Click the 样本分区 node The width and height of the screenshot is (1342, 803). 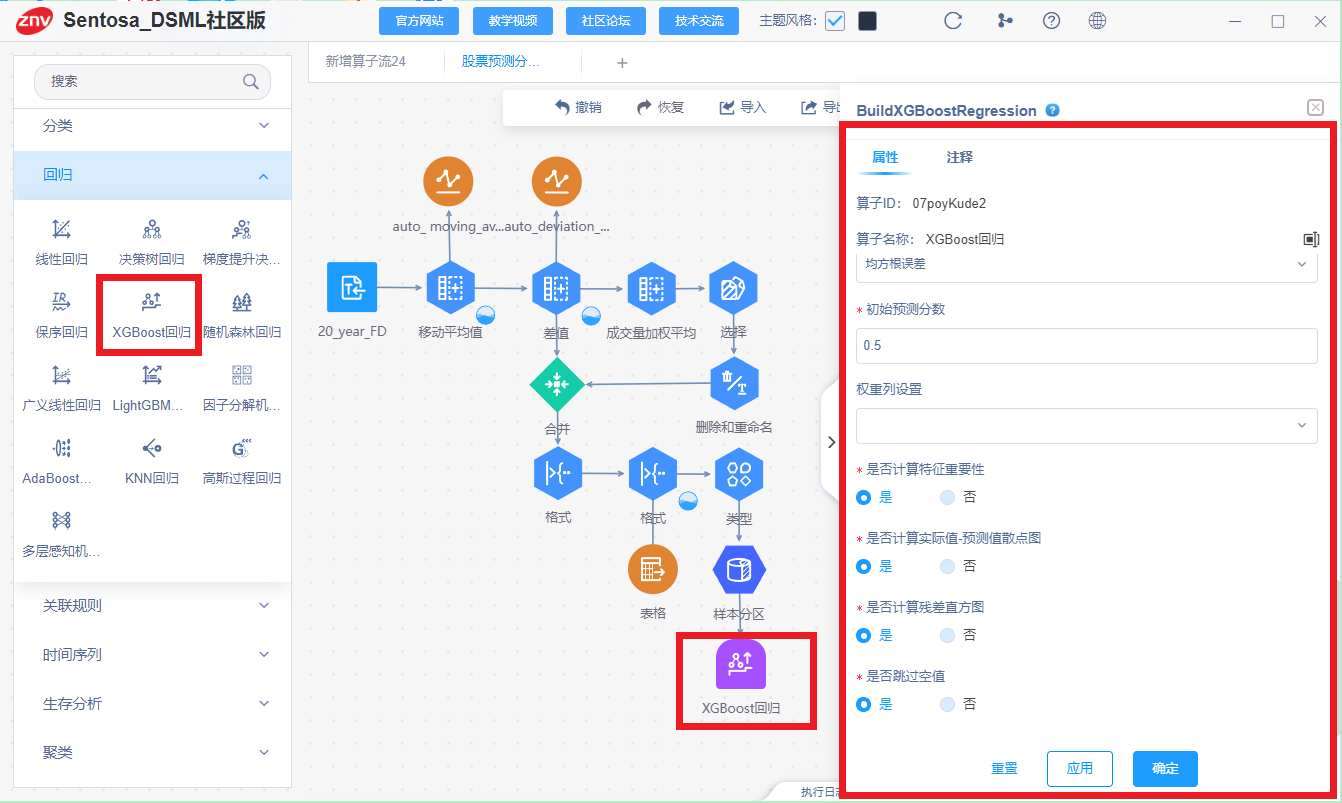(x=739, y=569)
